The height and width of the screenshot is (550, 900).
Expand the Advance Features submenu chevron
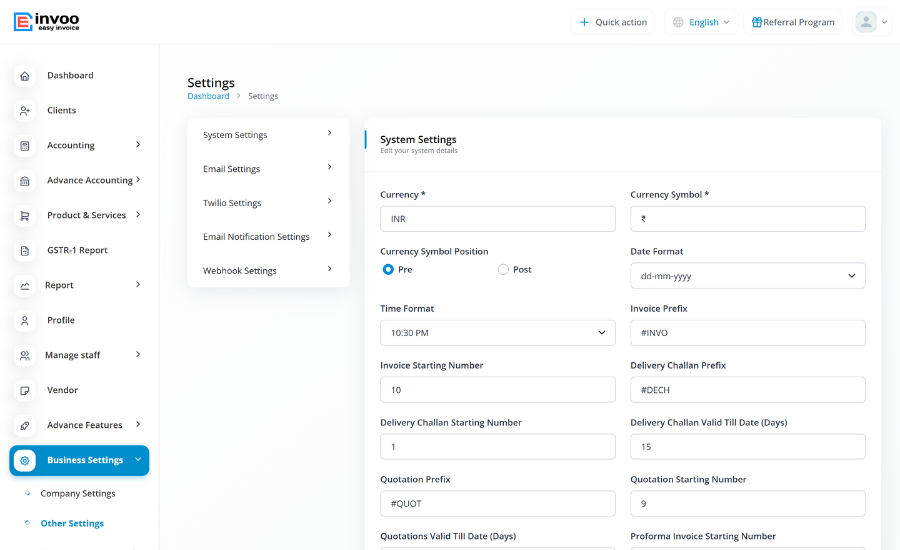click(x=138, y=424)
